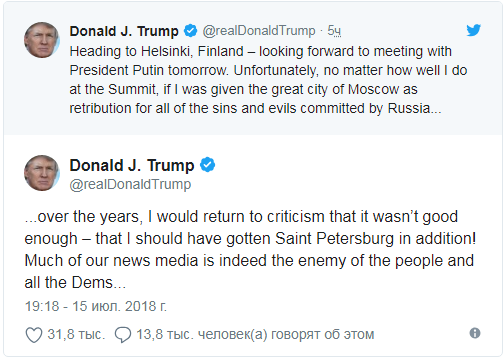Click the verified badge in the lower tweet header
This screenshot has width=504, height=360.
207,165
